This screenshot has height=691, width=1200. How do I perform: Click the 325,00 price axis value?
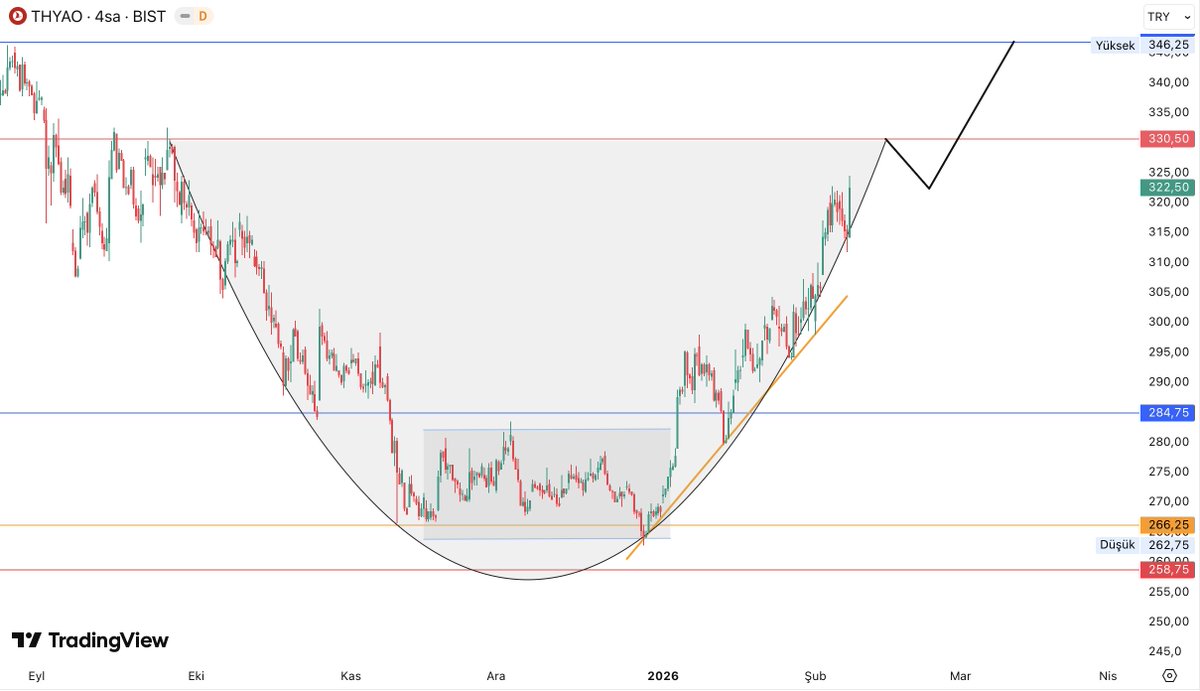pos(1168,172)
